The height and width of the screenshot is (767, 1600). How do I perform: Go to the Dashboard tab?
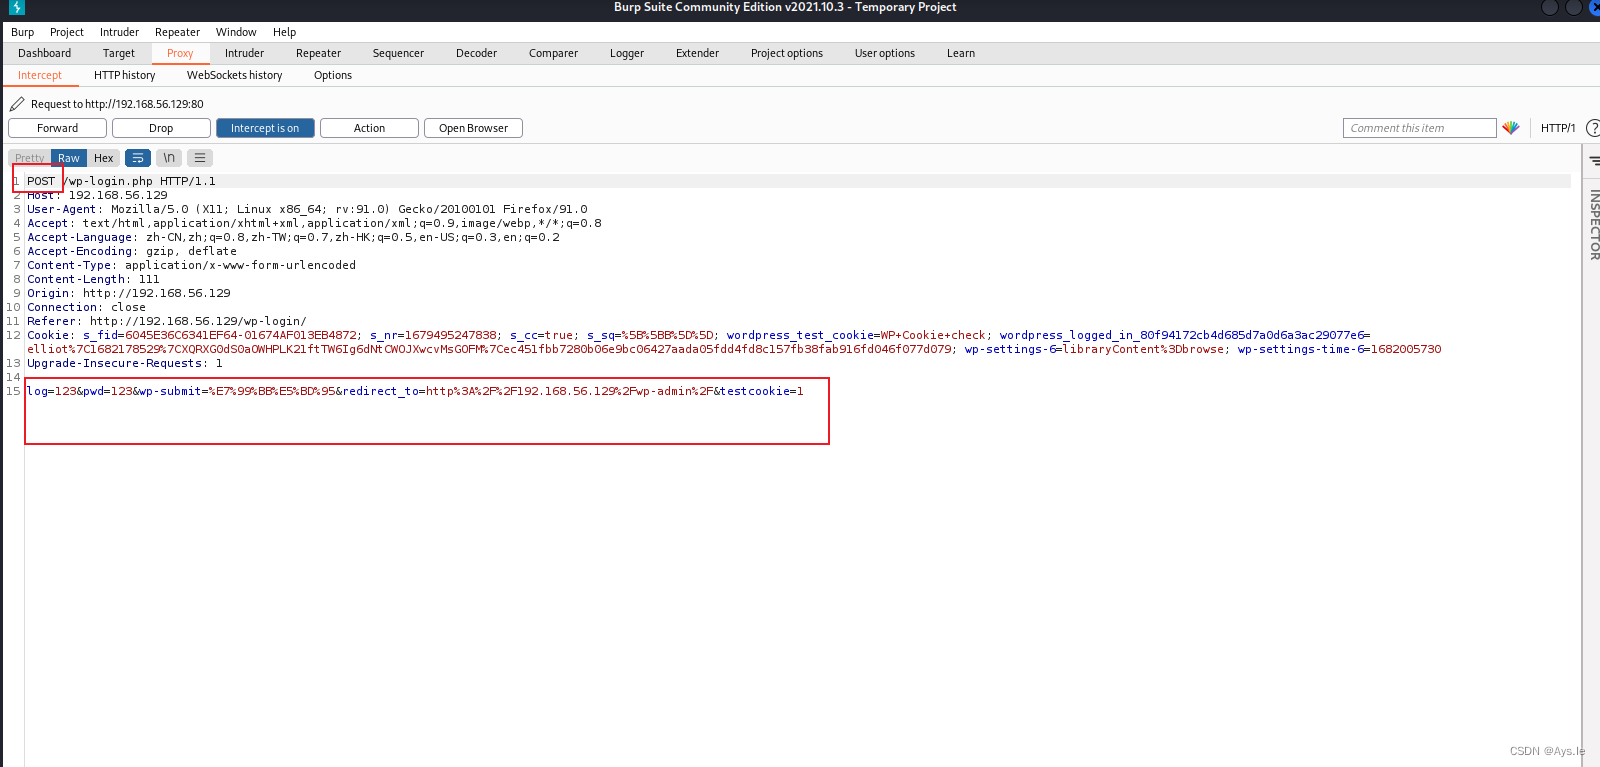pos(44,53)
